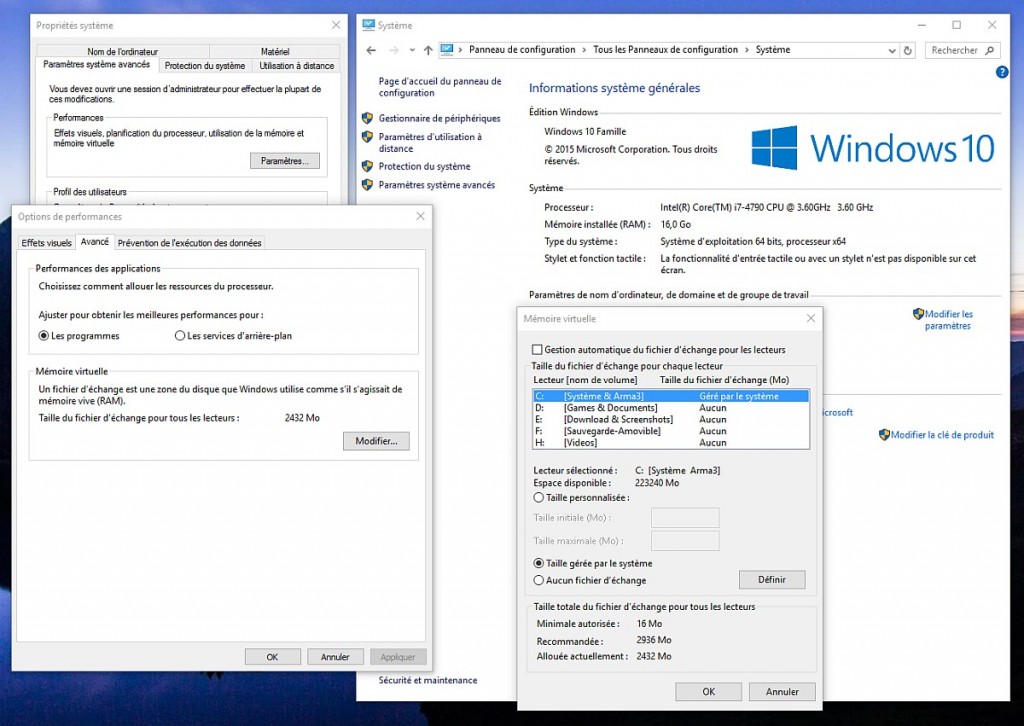Viewport: 1024px width, 726px height.
Task: Click the shield icon beside Gestionnaire de périphériques
Action: click(x=367, y=118)
